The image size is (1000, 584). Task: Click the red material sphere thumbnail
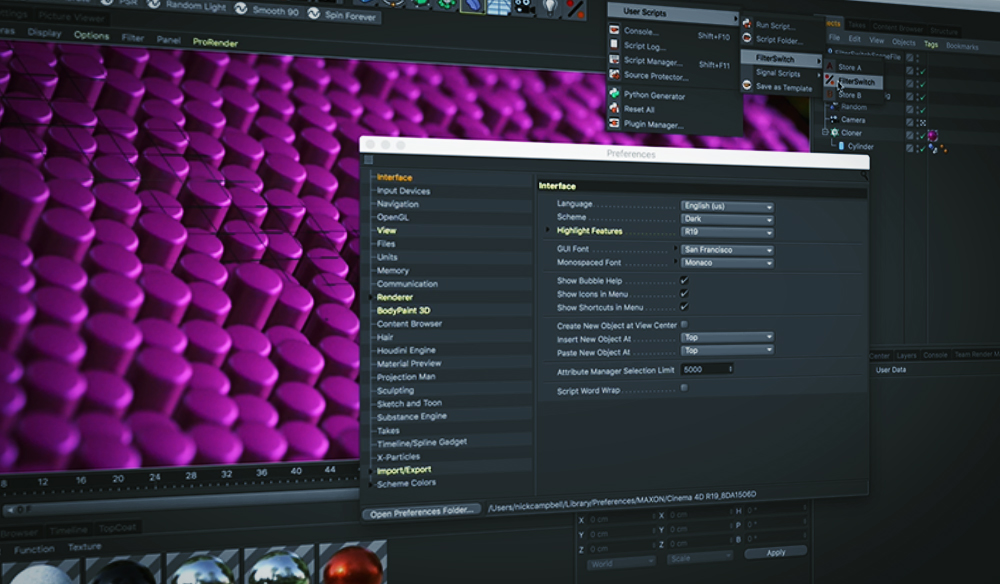coord(354,564)
